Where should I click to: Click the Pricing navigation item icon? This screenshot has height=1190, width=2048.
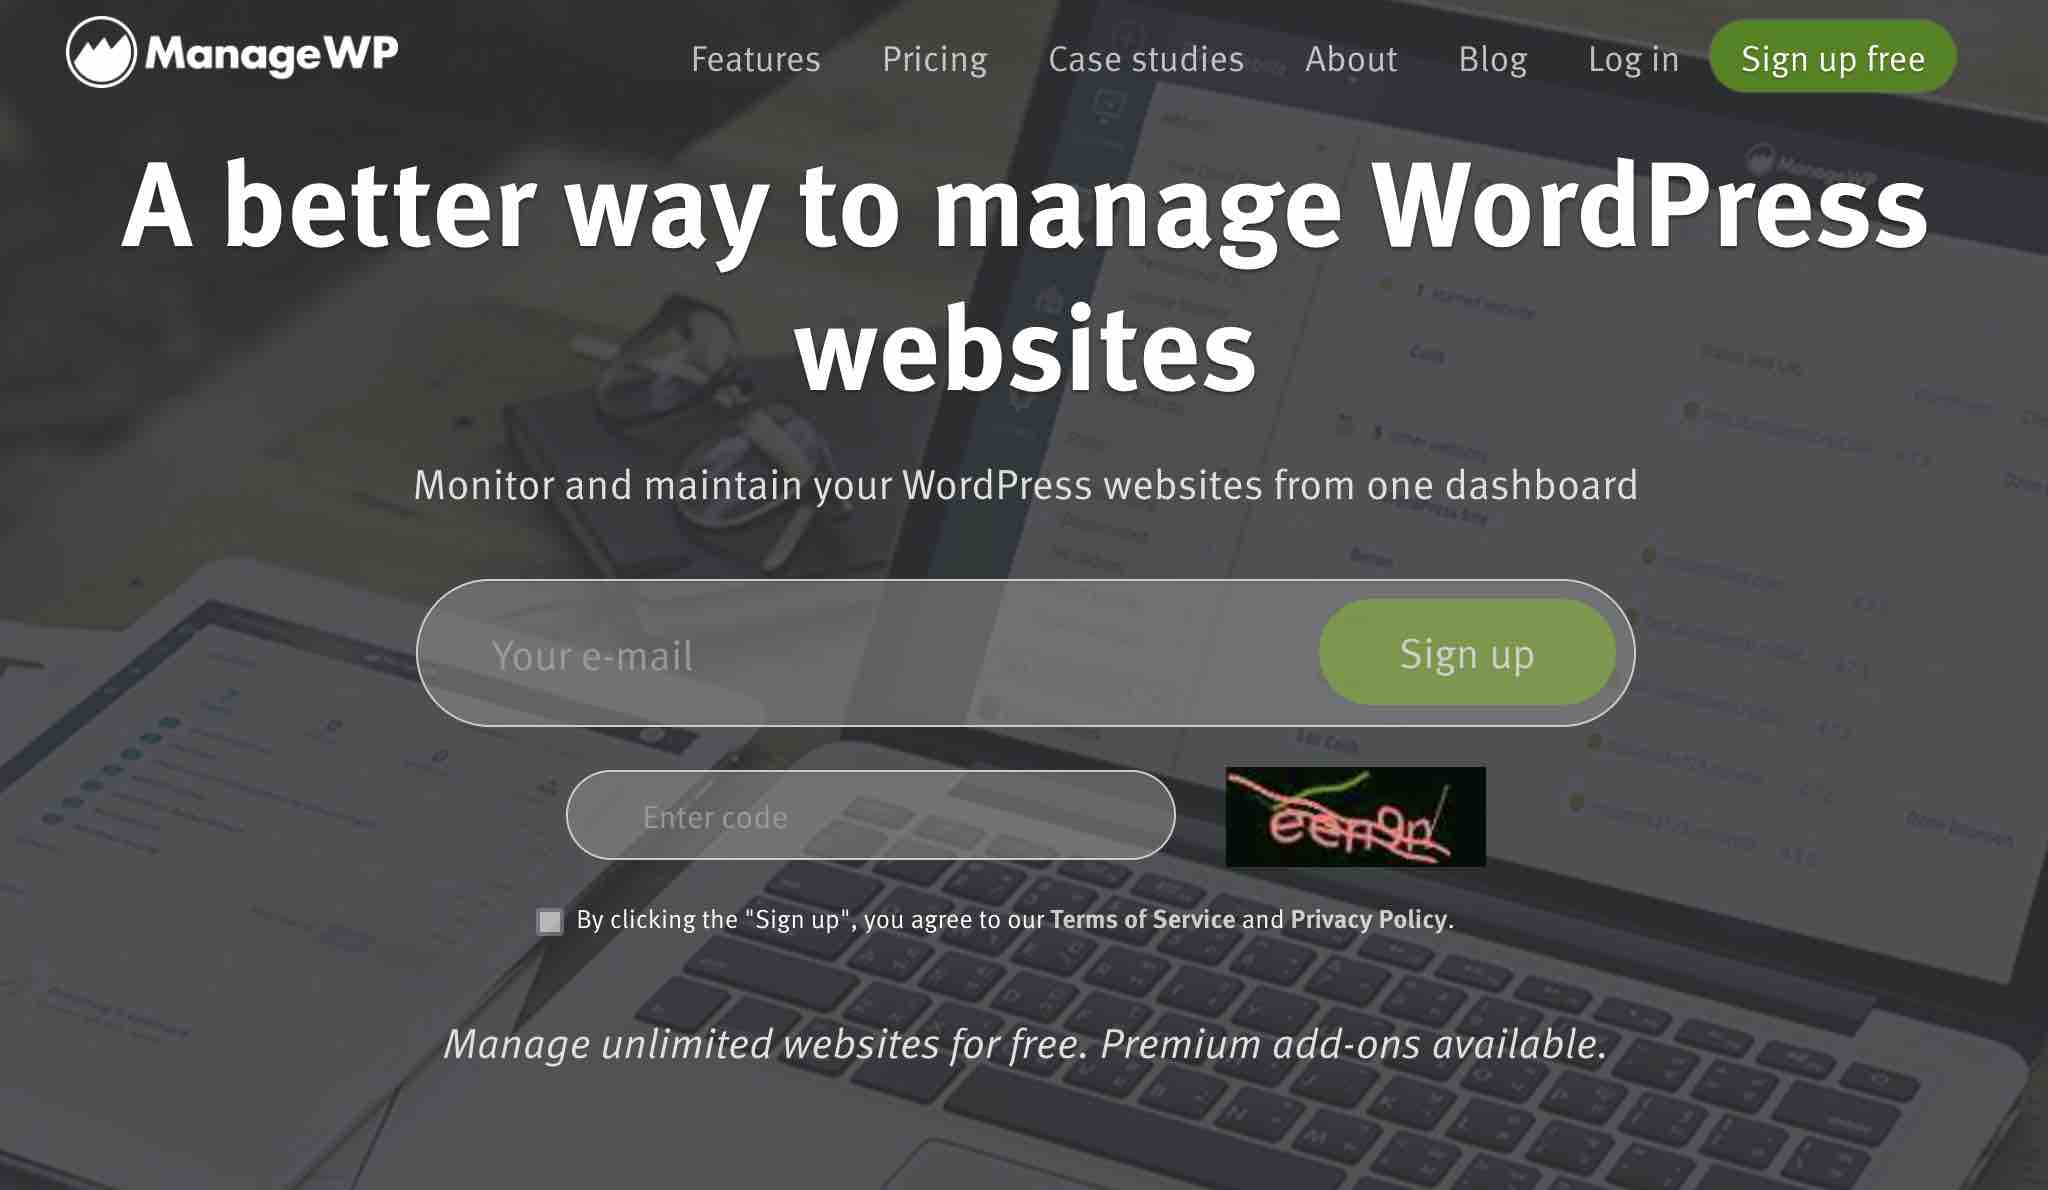point(933,58)
